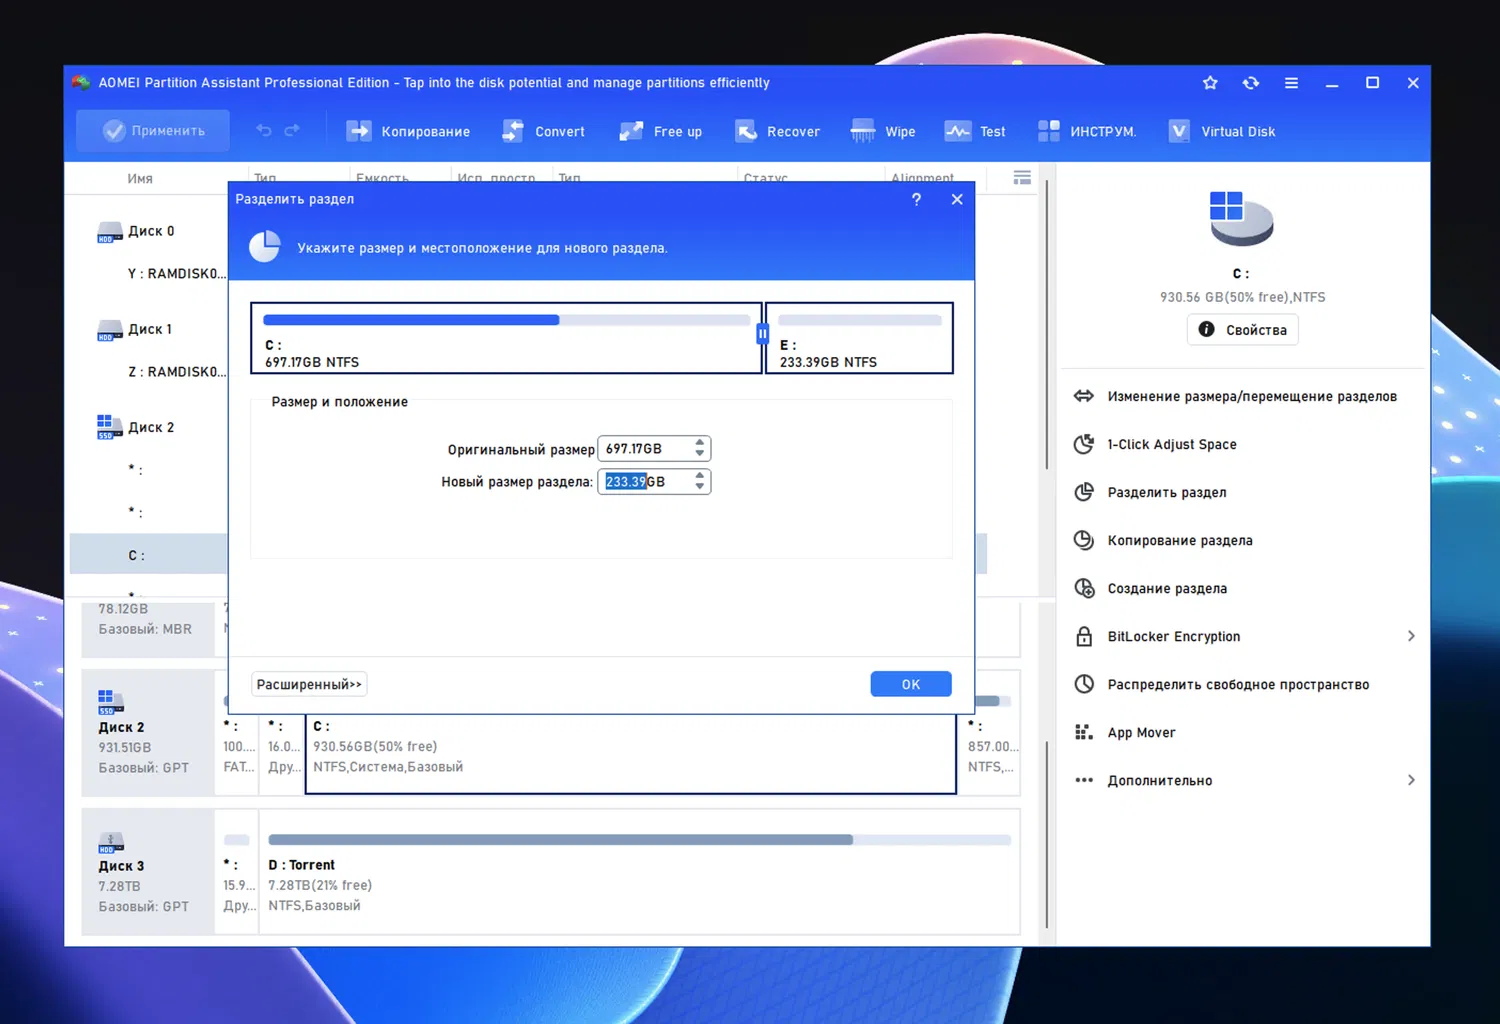The width and height of the screenshot is (1500, 1024).
Task: Select Диск 2 931.51GB disk block
Action: coord(148,733)
